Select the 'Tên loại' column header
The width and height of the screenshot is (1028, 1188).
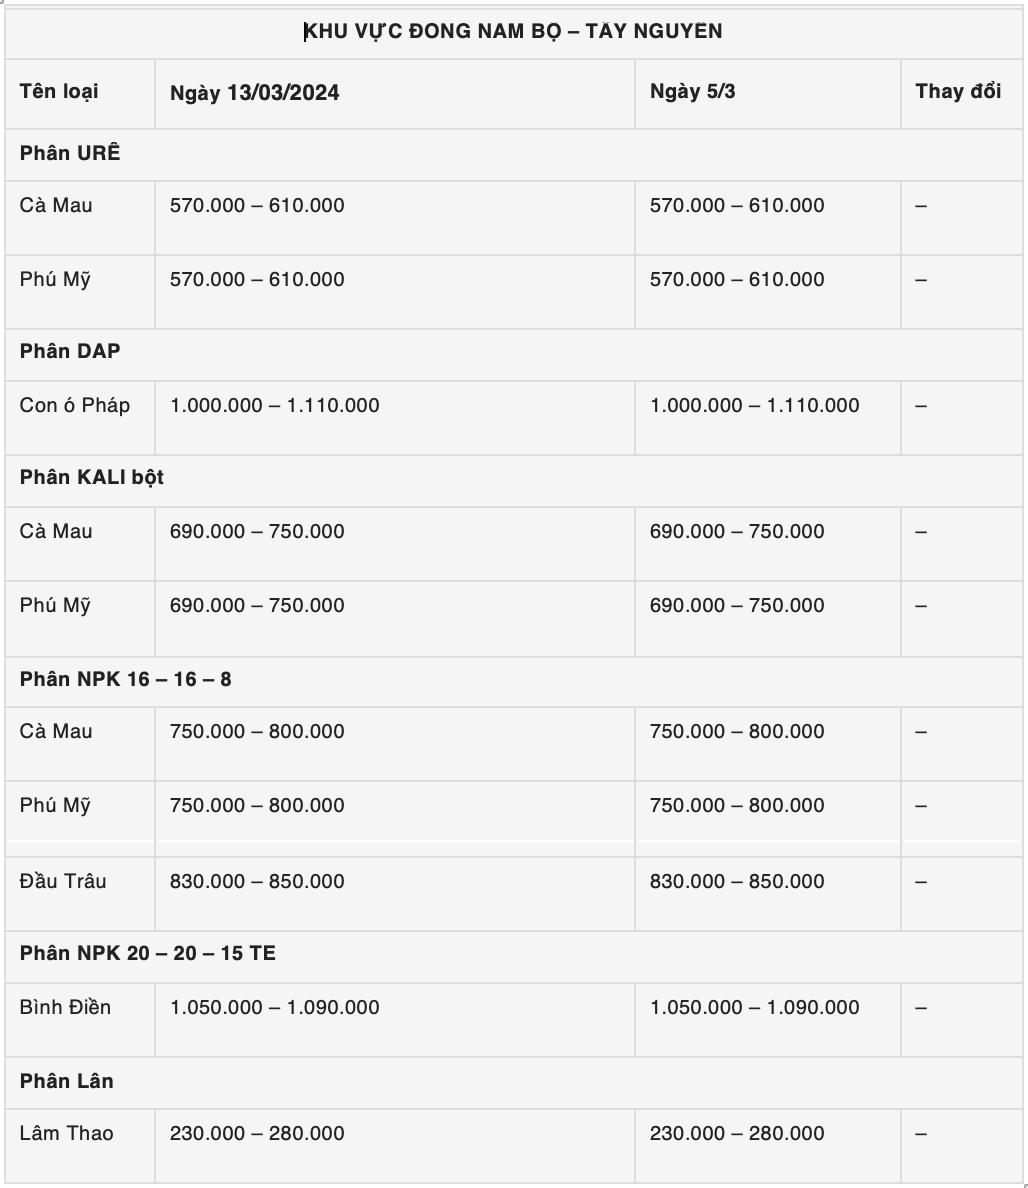point(59,92)
